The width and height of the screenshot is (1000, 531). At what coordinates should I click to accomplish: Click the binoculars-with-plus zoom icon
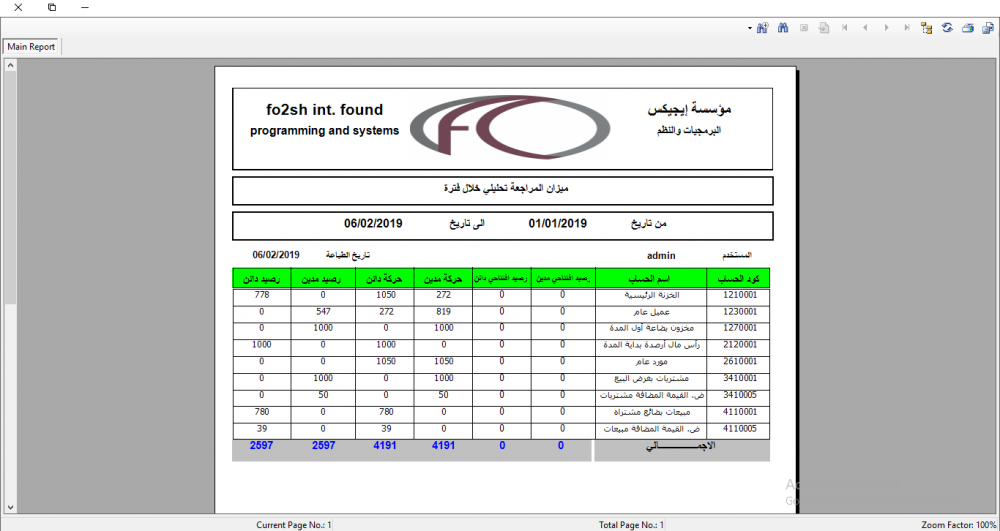[x=762, y=28]
